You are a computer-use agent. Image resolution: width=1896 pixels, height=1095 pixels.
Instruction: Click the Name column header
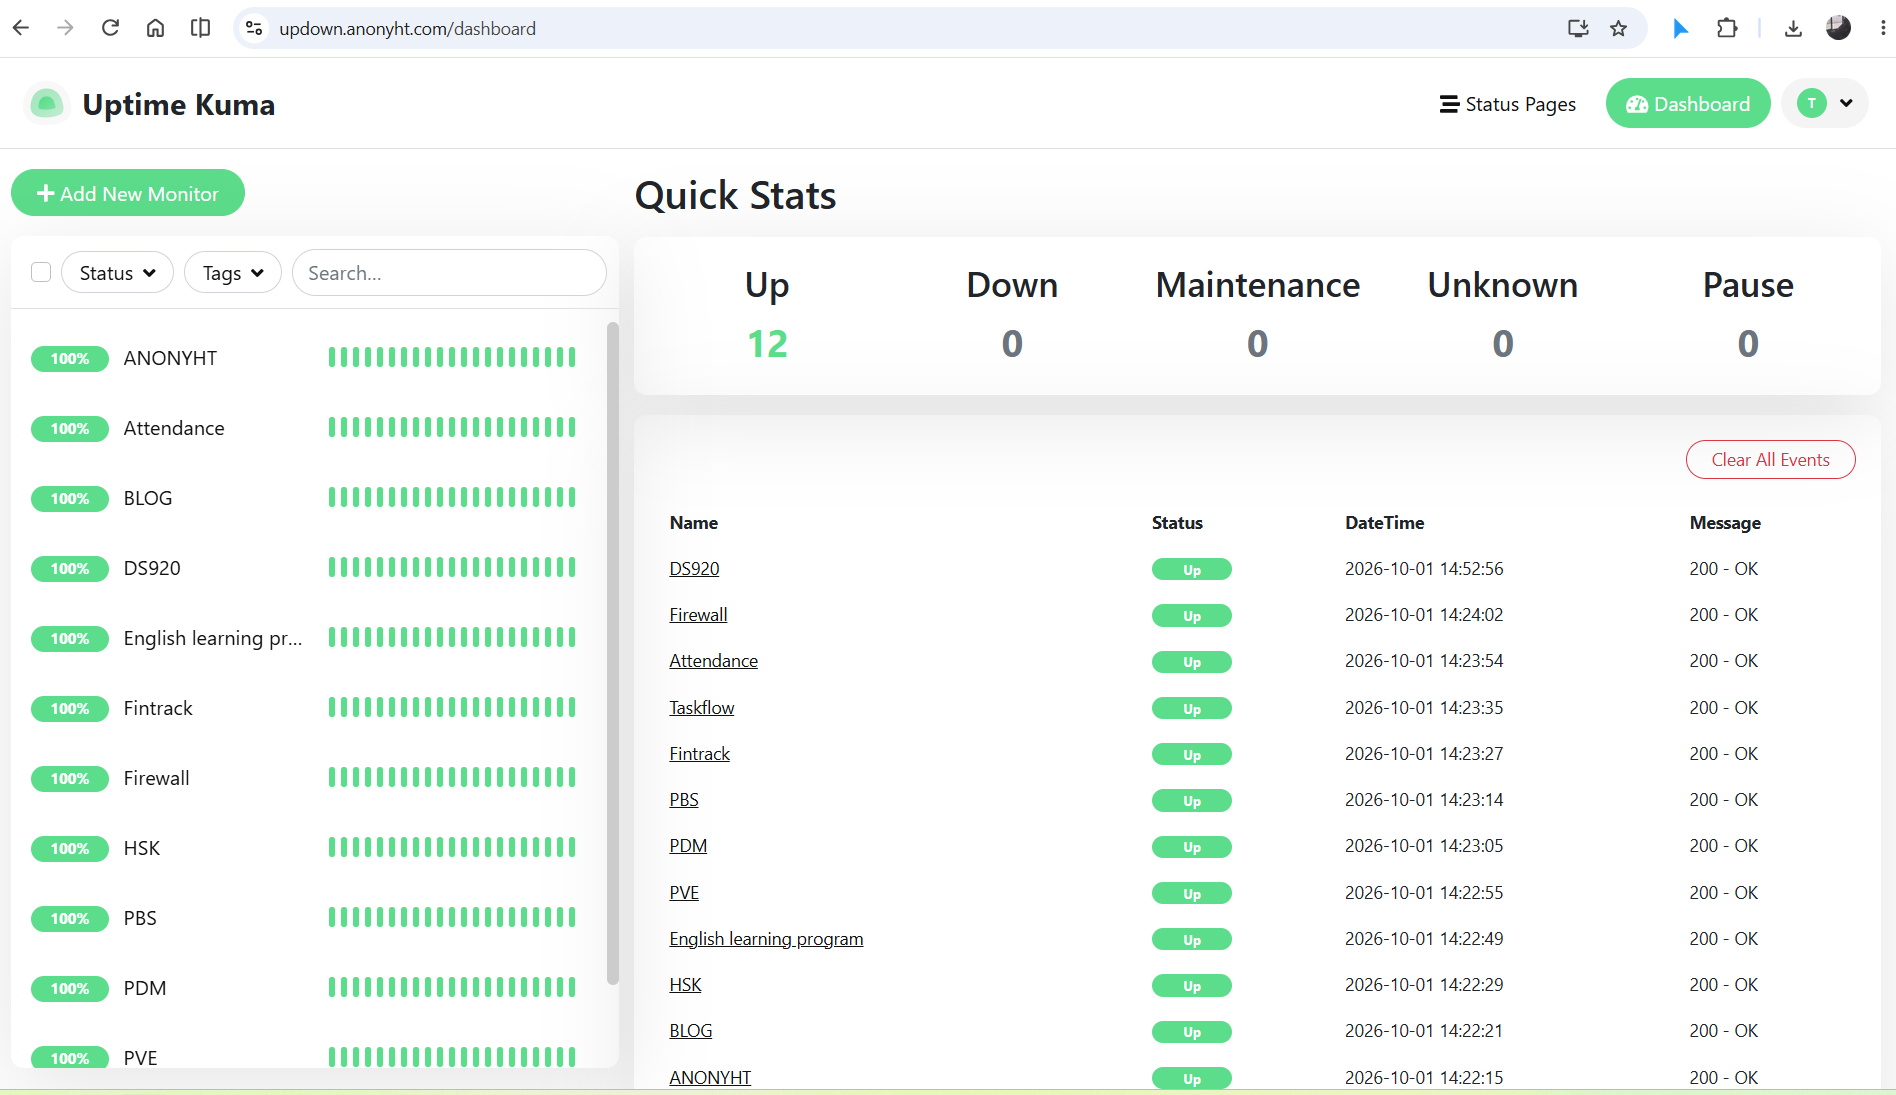pos(694,522)
